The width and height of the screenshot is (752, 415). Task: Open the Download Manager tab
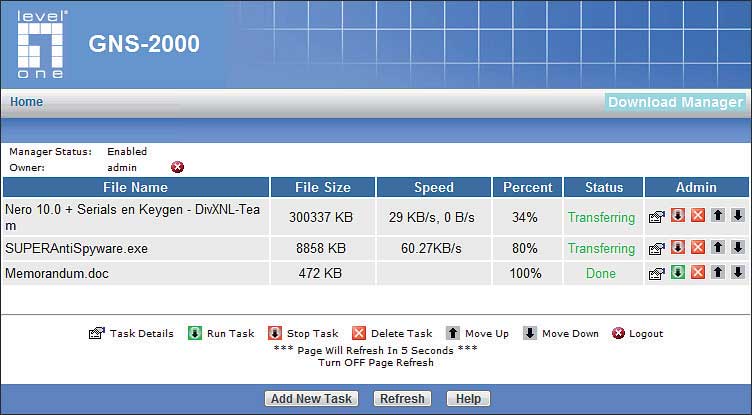point(675,102)
